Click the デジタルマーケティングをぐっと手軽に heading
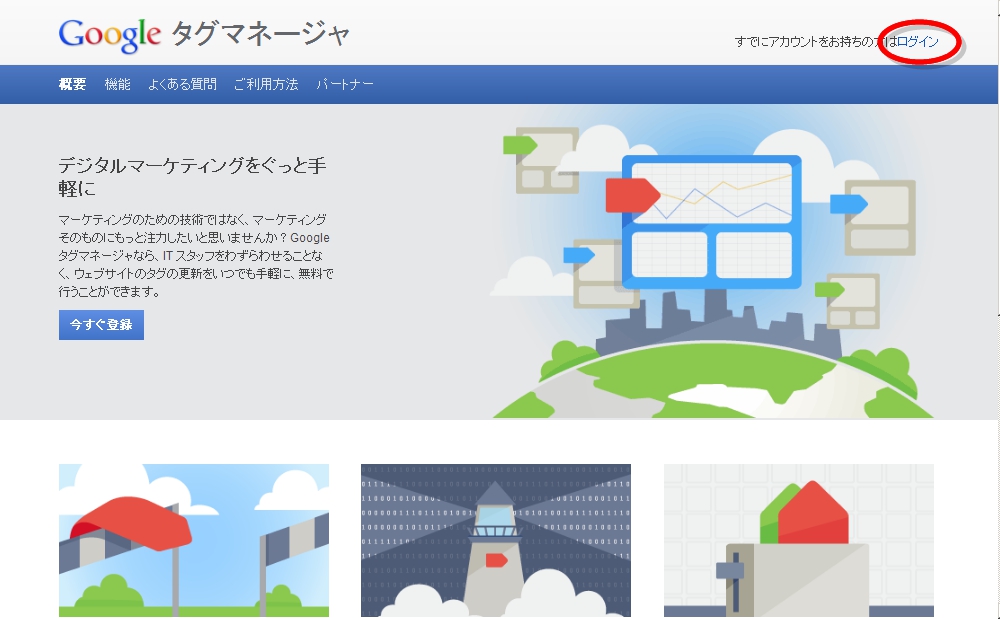 (193, 177)
